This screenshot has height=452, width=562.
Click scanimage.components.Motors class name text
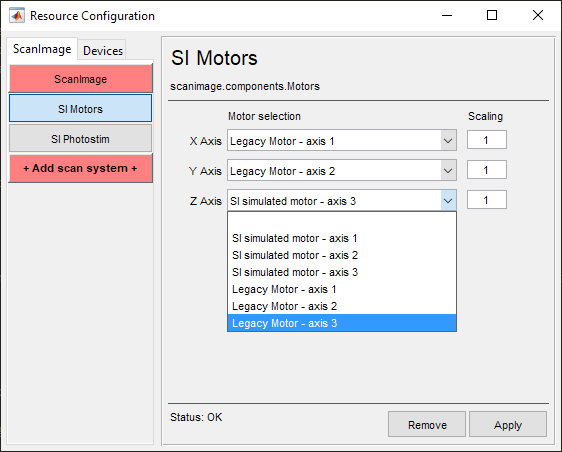coord(245,86)
